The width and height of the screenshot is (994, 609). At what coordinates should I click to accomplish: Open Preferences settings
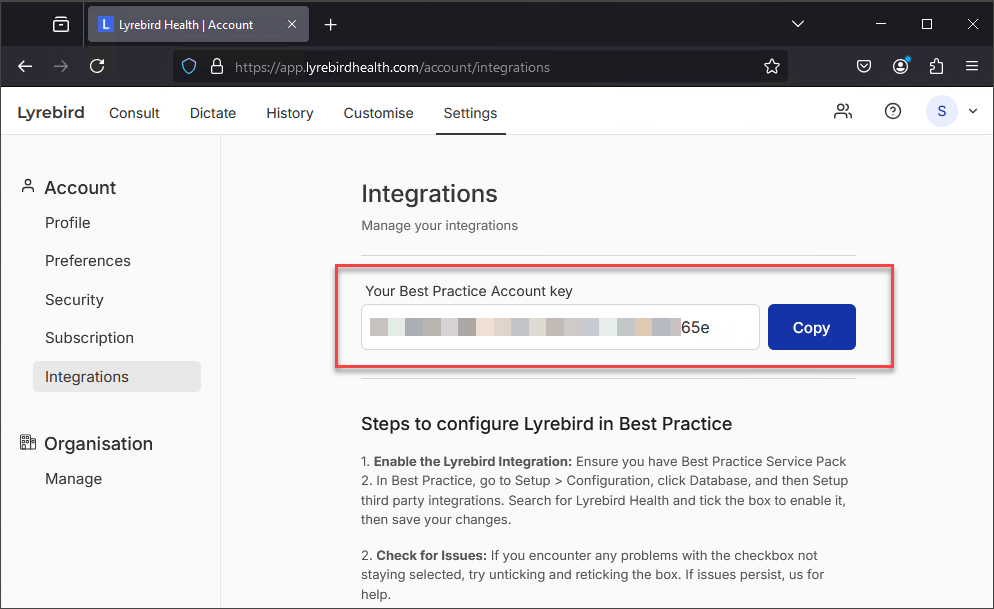87,260
